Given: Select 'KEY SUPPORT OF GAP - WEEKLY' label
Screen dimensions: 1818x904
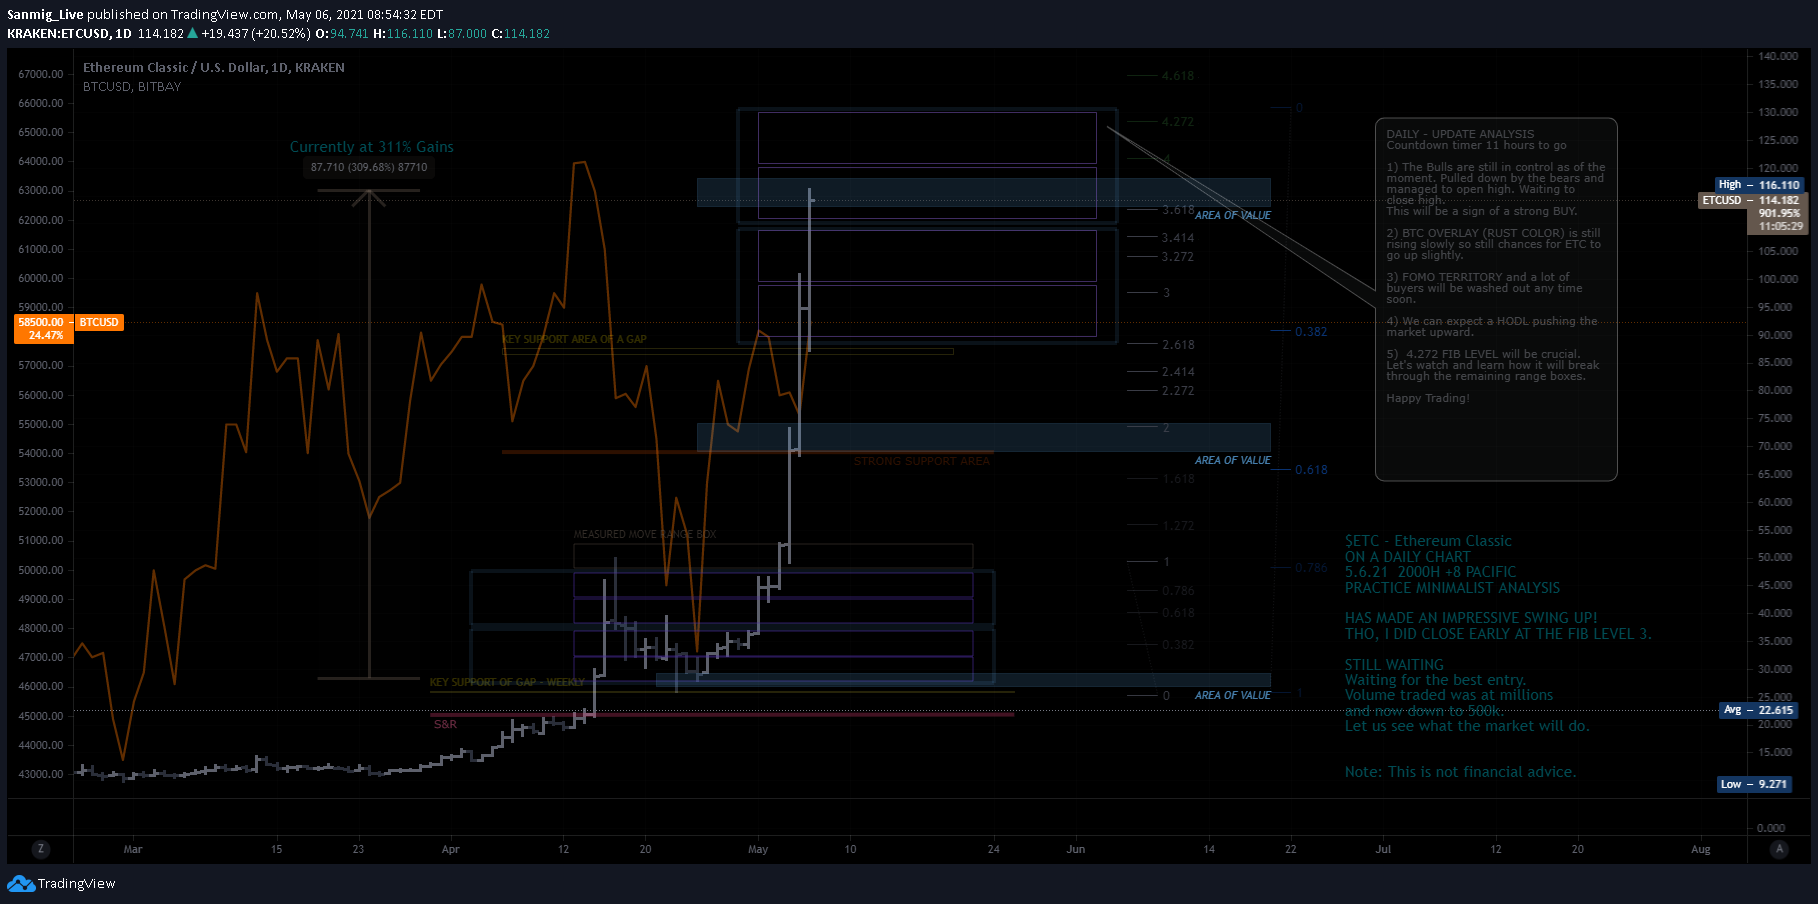Looking at the screenshot, I should [507, 682].
